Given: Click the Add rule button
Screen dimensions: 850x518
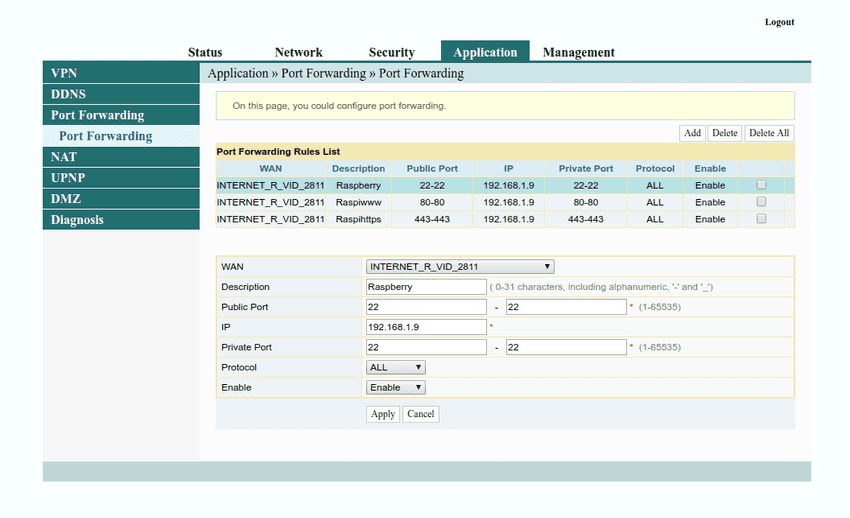Looking at the screenshot, I should (692, 133).
